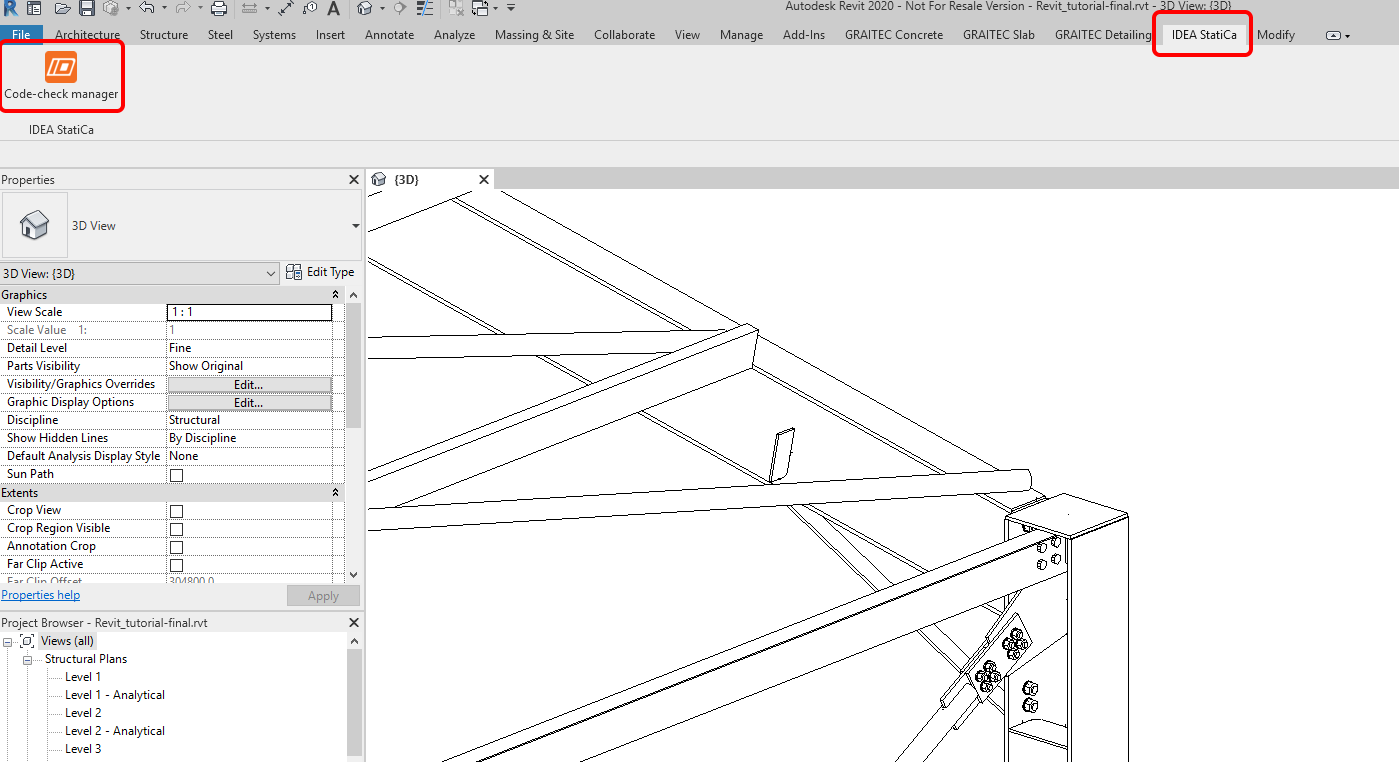Image resolution: width=1399 pixels, height=762 pixels.
Task: Switch to the Structure ribbon tab
Action: coord(163,35)
